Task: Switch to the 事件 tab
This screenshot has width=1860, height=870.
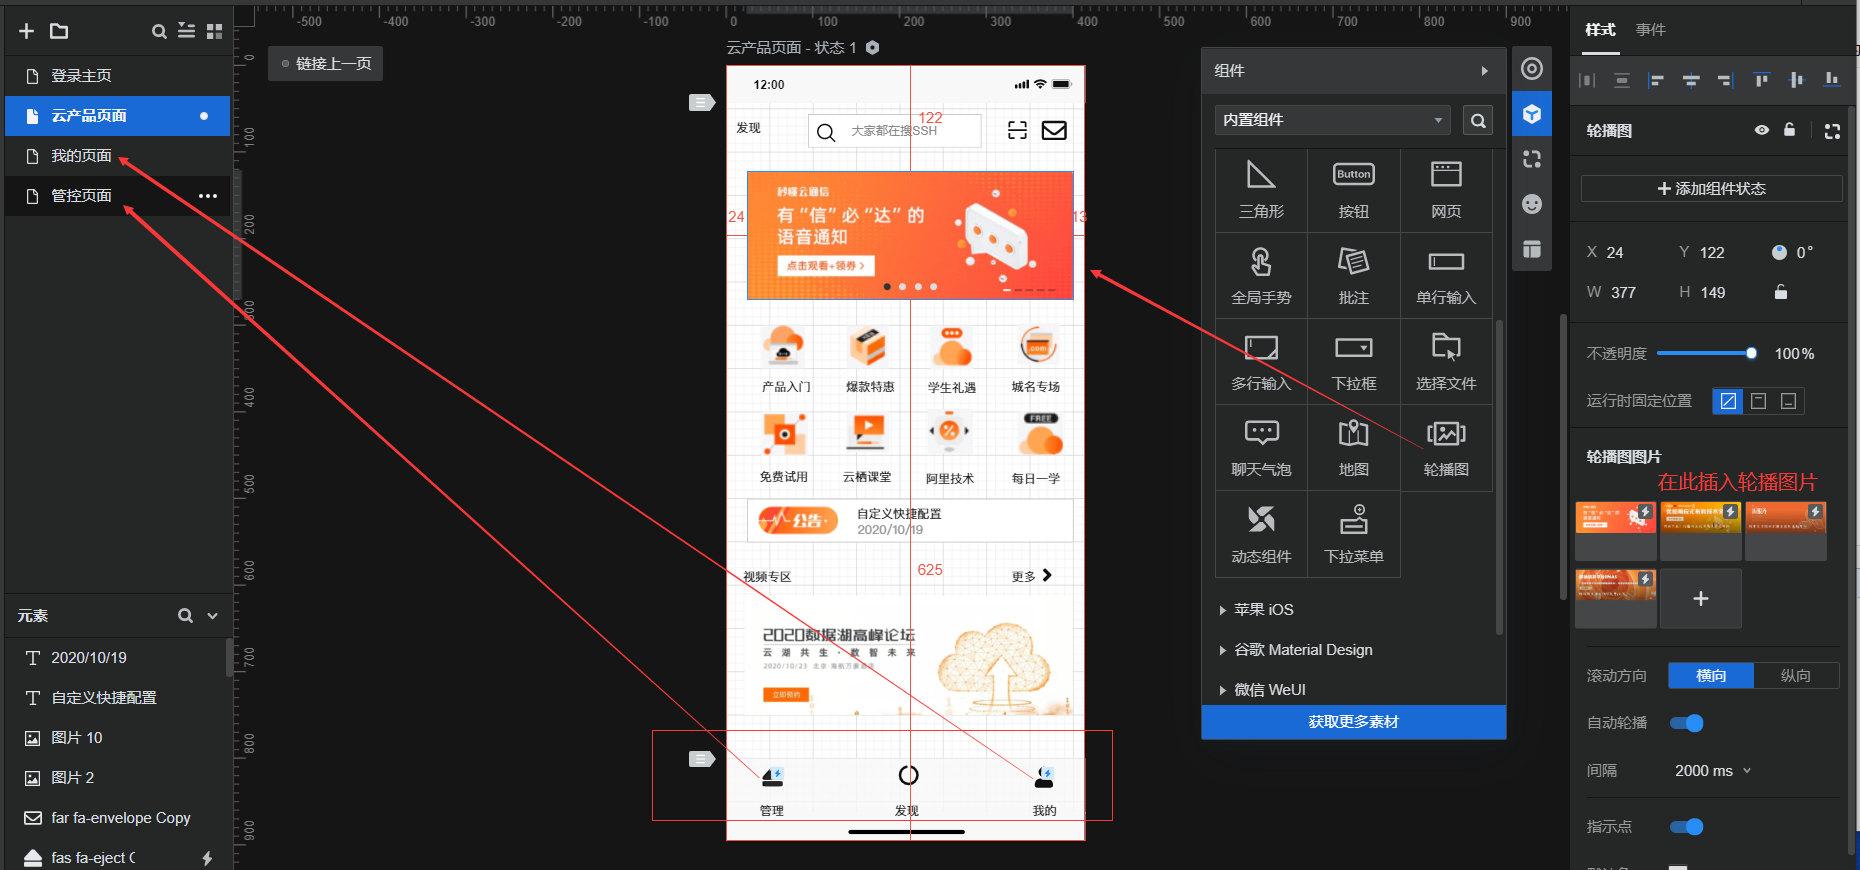Action: pos(1651,30)
